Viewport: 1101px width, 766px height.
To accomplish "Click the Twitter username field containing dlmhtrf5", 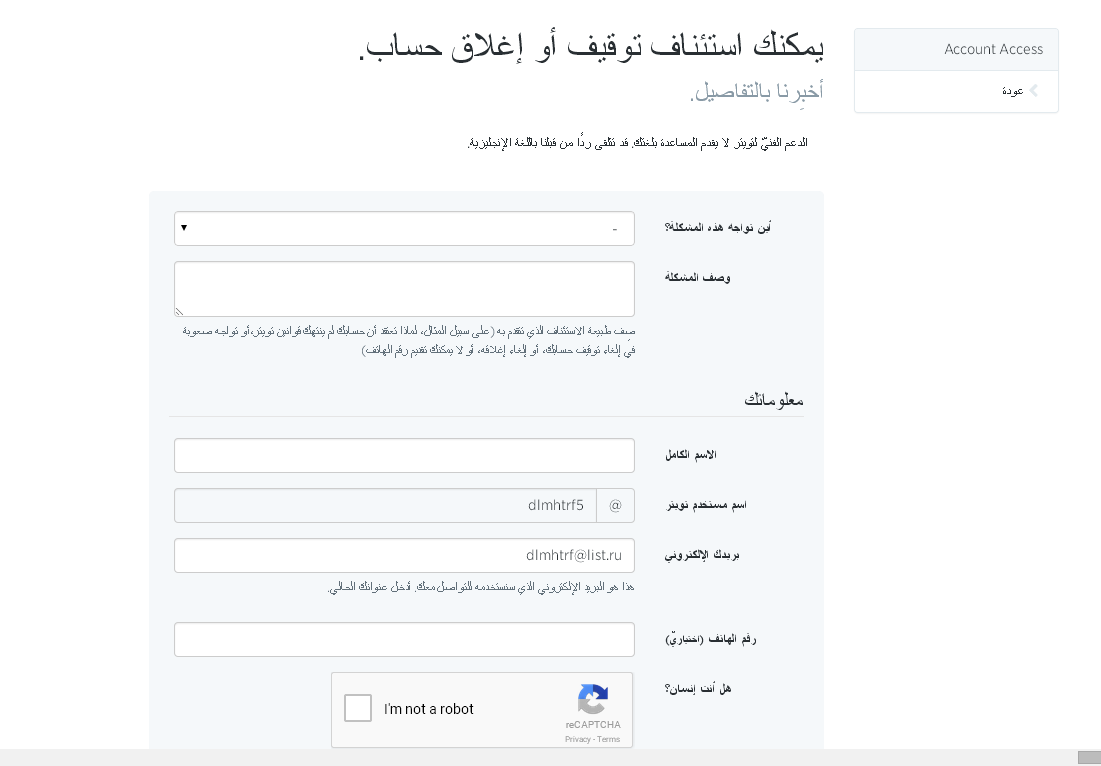I will click(386, 506).
